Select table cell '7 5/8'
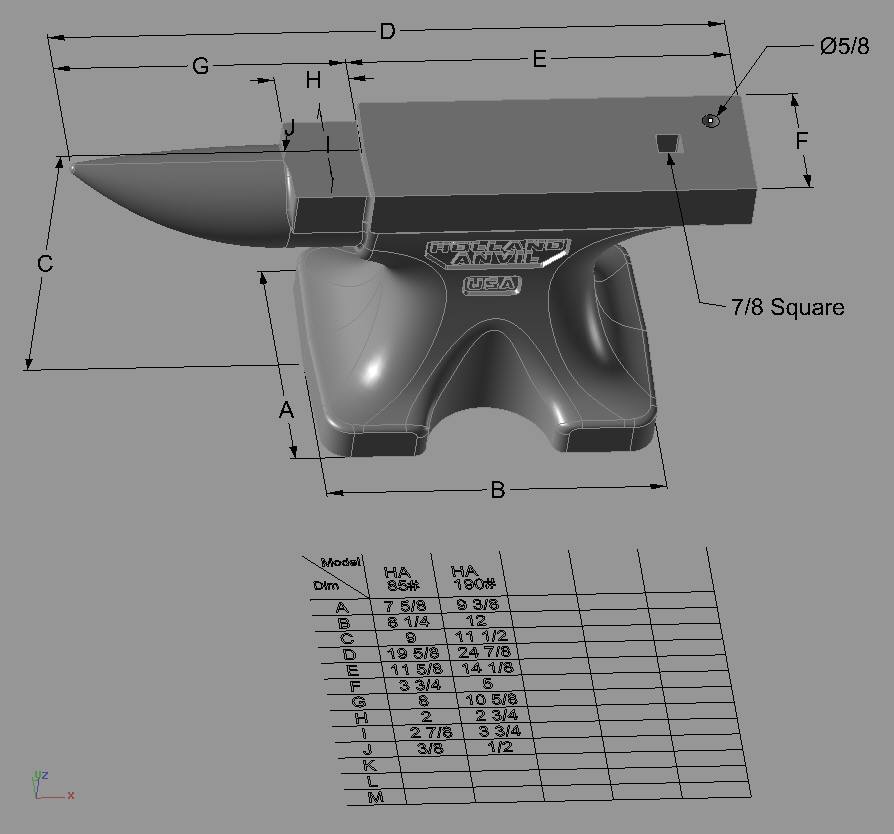Image resolution: width=894 pixels, height=834 pixels. click(x=405, y=606)
